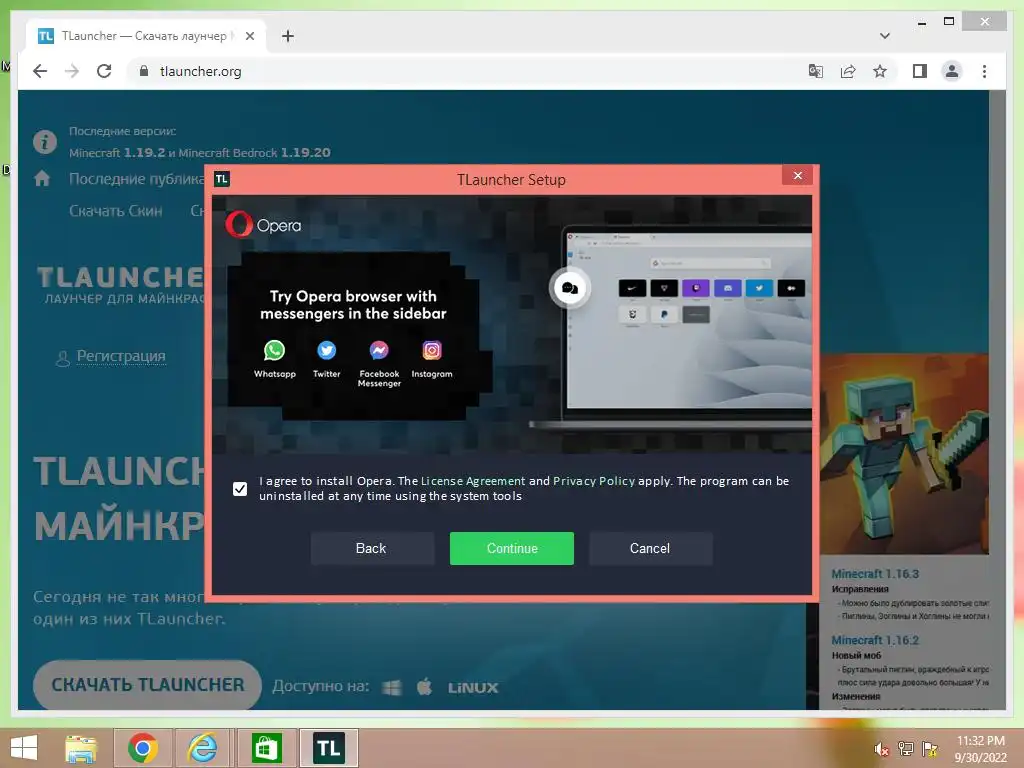
Task: Click the taskbar clock showing 11:32 PM
Action: 981,749
